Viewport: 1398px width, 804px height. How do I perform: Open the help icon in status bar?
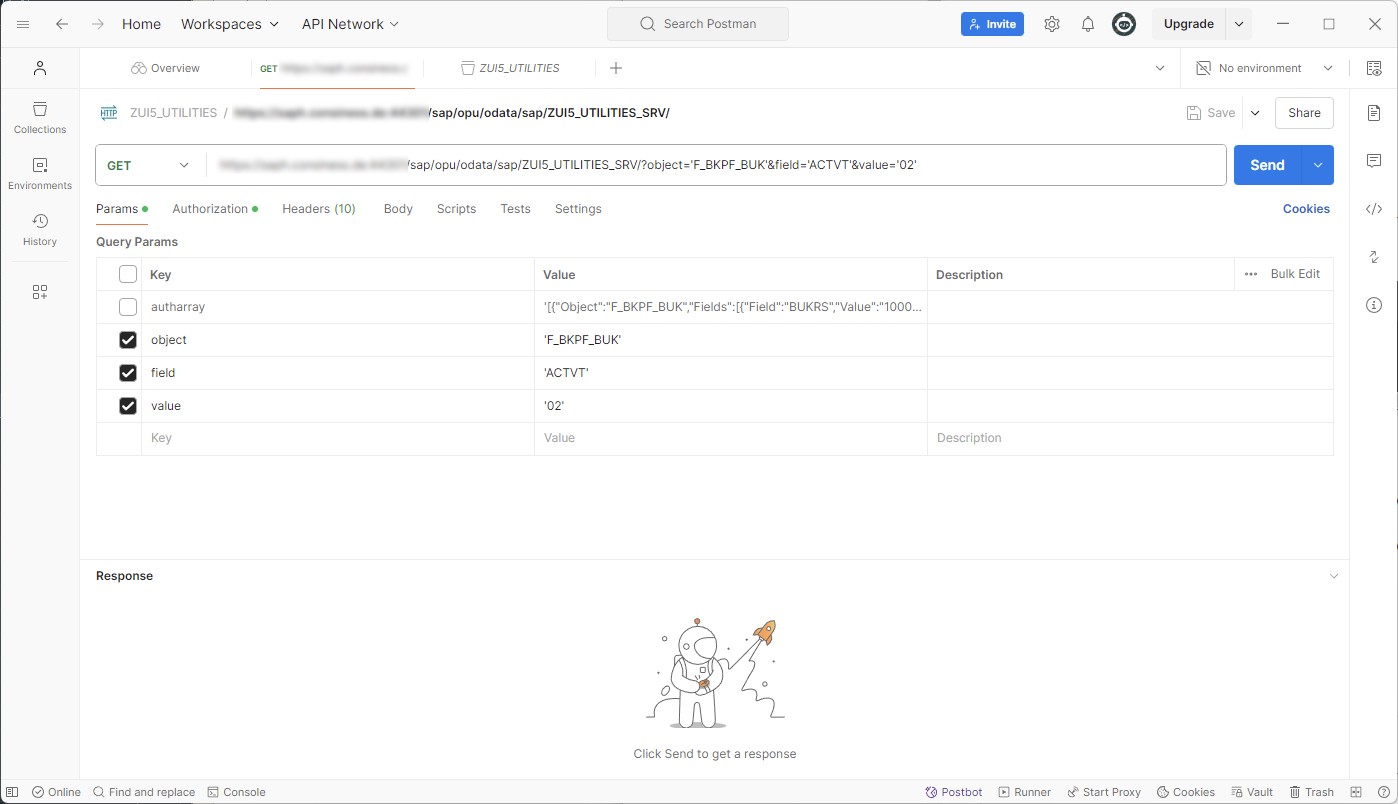(1384, 792)
